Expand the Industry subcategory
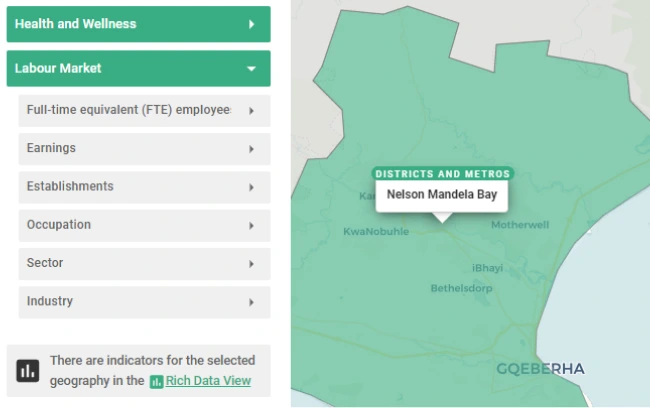Image resolution: width=650 pixels, height=408 pixels. tap(144, 302)
